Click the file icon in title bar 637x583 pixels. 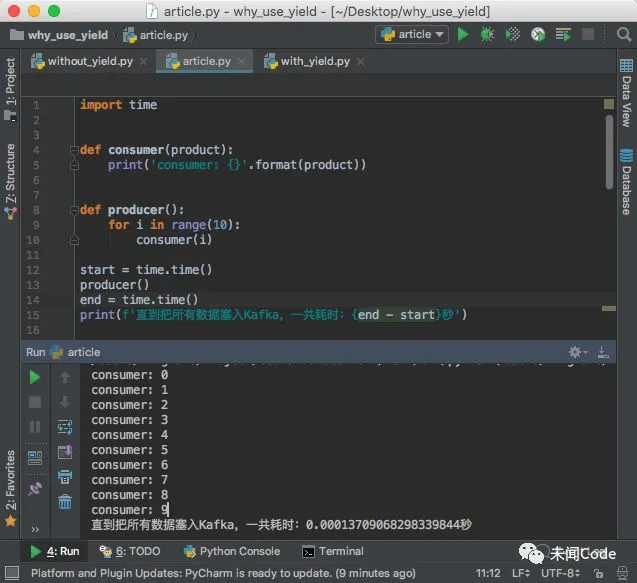(x=152, y=11)
